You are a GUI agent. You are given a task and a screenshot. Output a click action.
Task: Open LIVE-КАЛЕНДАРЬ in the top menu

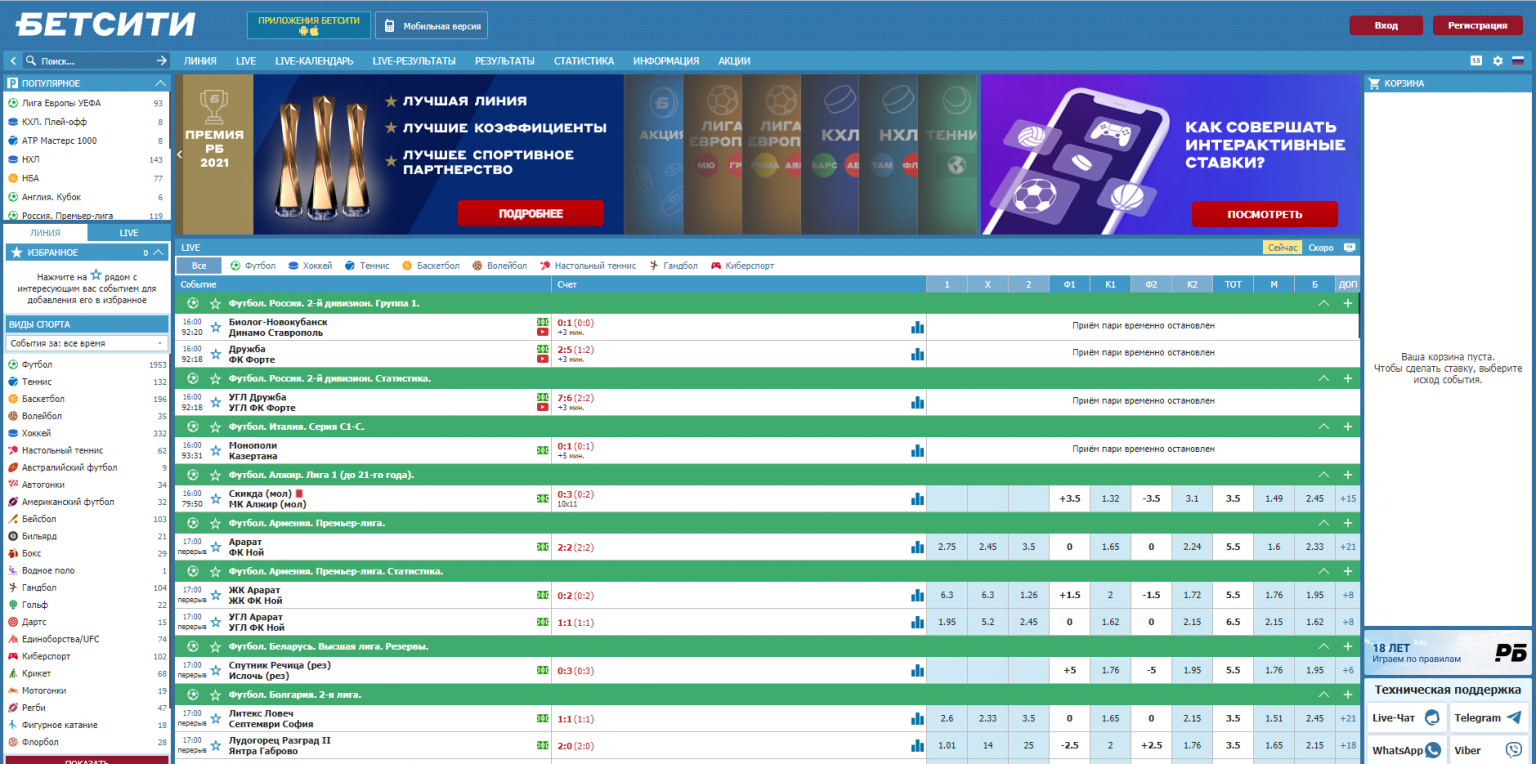point(314,61)
